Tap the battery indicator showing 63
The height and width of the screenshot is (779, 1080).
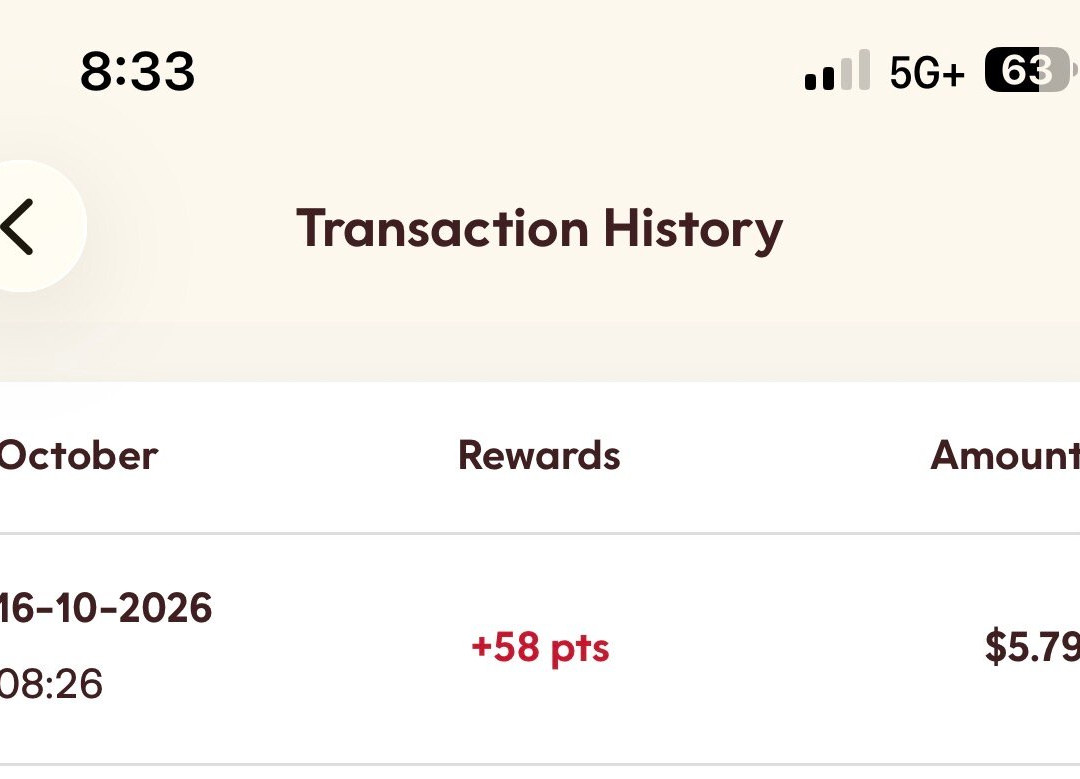coord(1028,70)
